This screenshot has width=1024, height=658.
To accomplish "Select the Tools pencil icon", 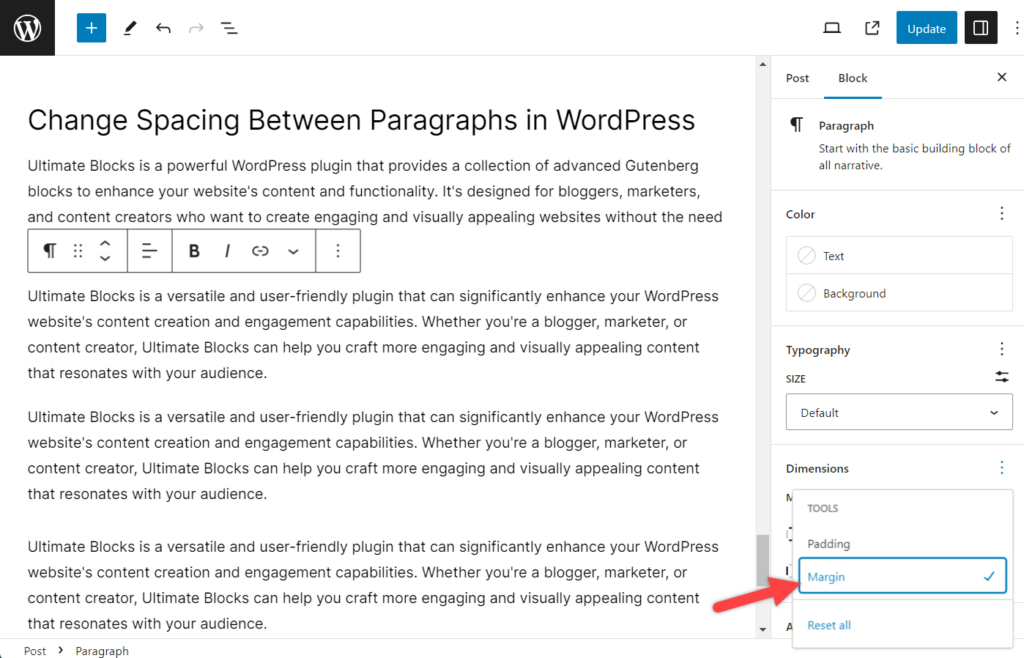I will [129, 27].
